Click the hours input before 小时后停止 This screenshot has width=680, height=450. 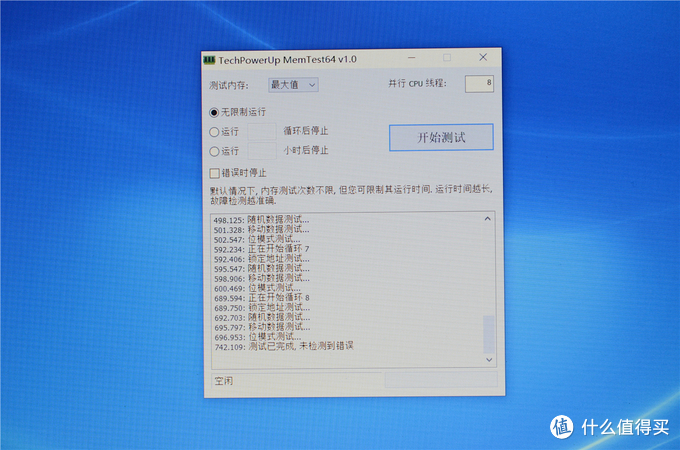[262, 151]
